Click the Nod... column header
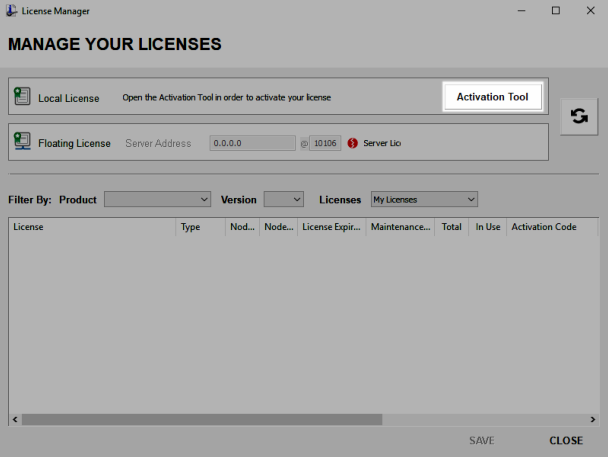Viewport: 608px width, 457px height. click(x=242, y=227)
